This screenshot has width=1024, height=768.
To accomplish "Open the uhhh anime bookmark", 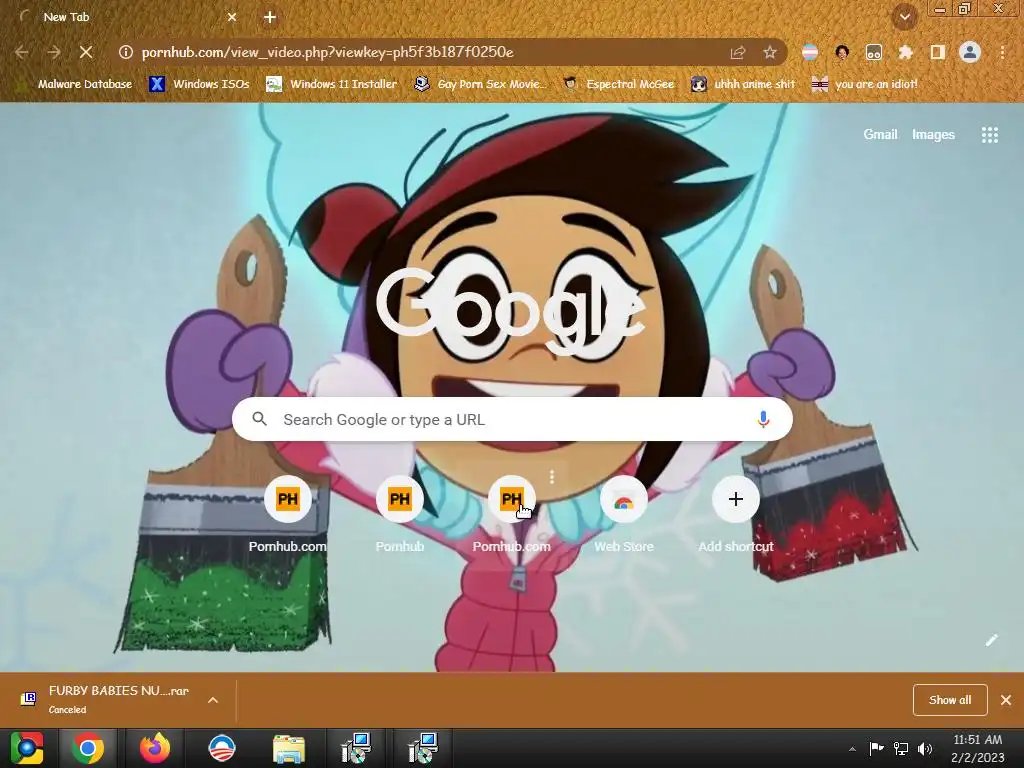I will pos(743,84).
